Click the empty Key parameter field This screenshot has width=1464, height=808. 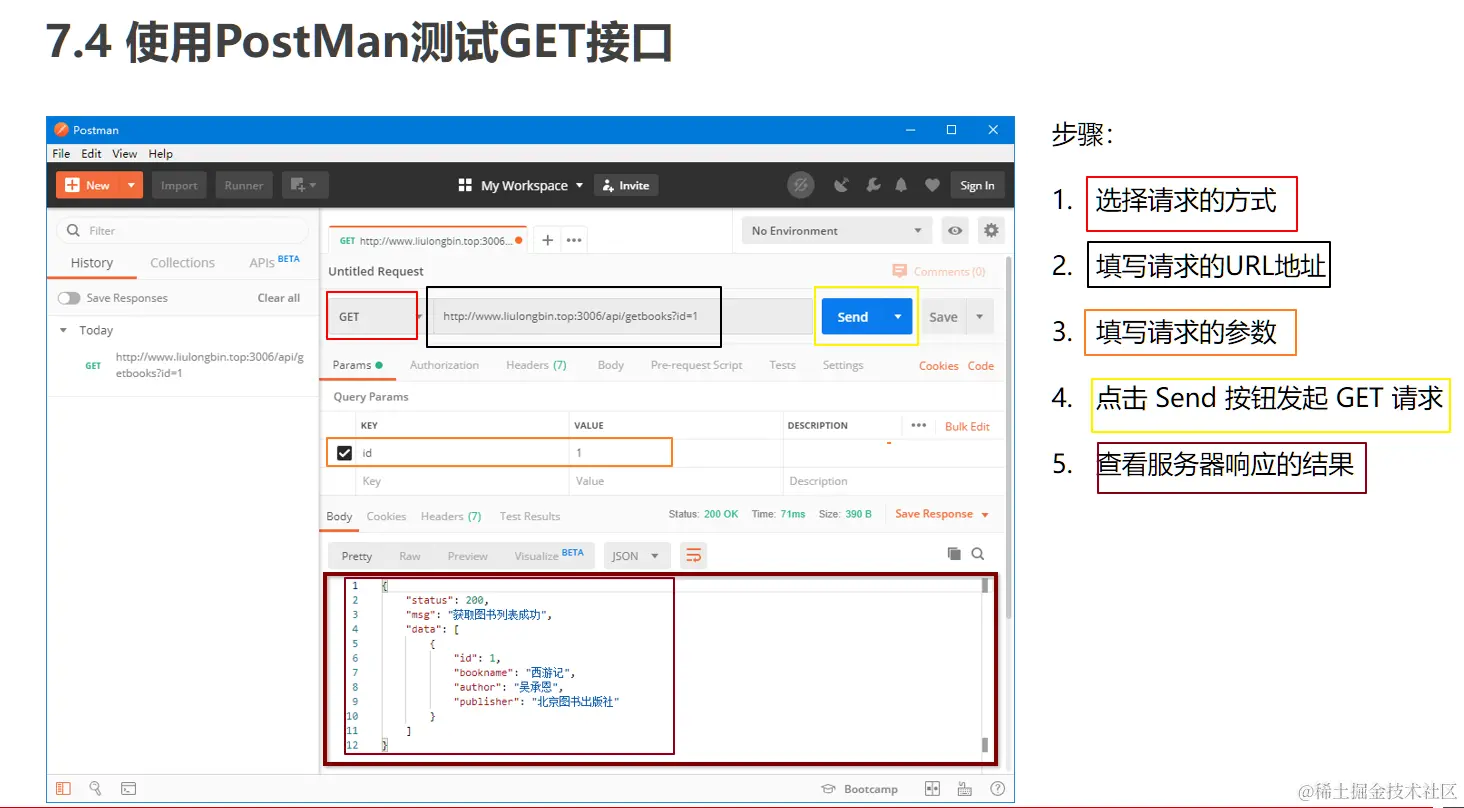(463, 481)
